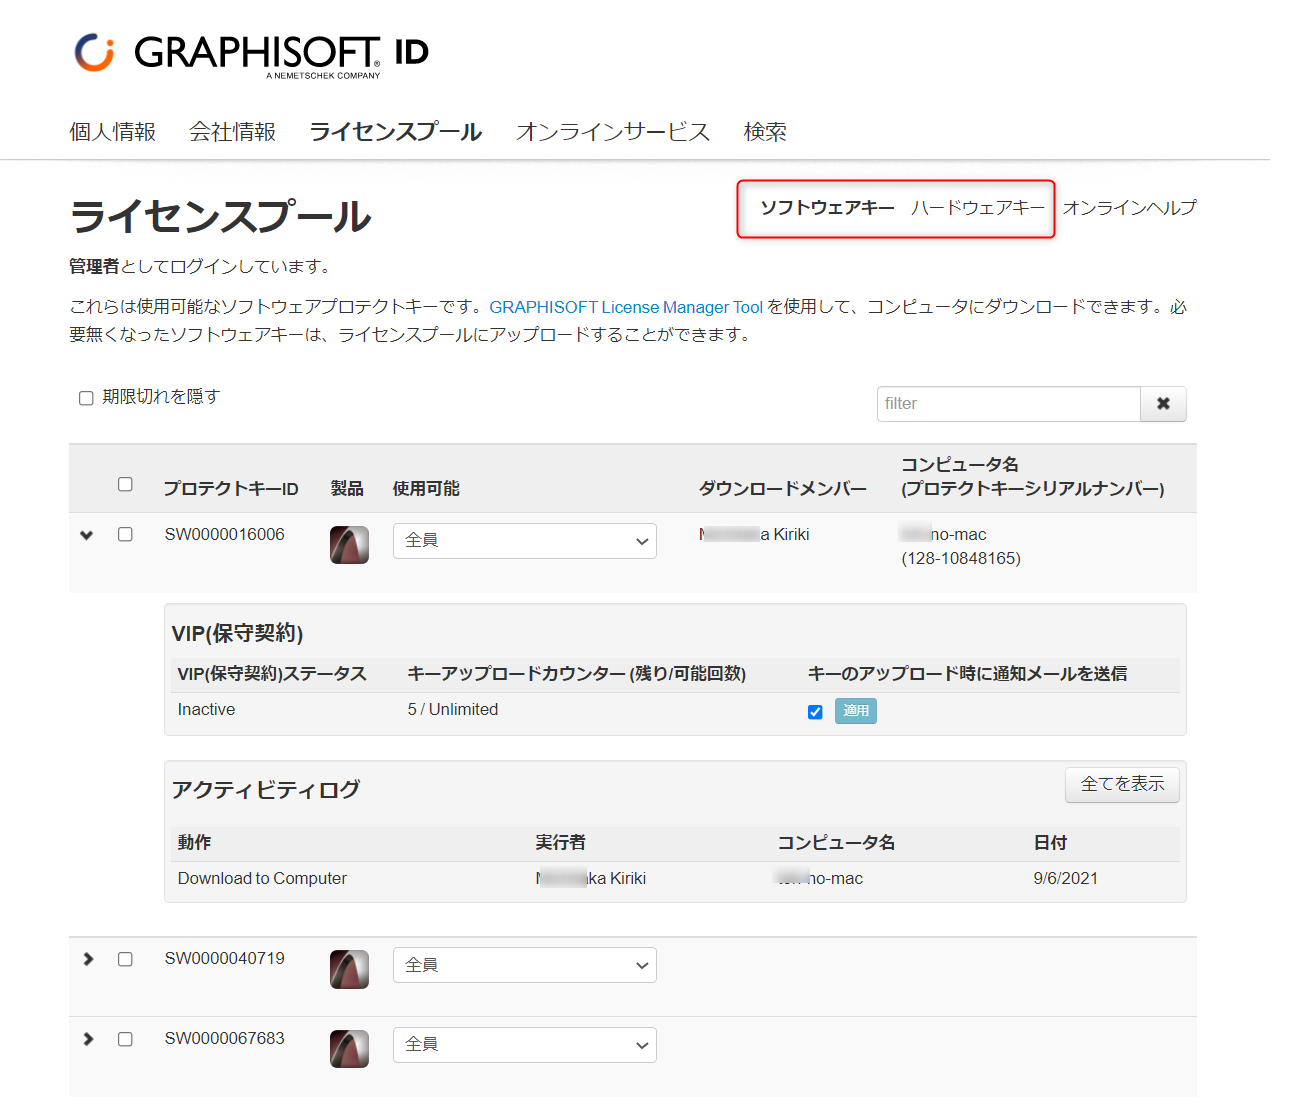Expand the SW0000067683 row
Screen dimensions: 1307x1118
(88, 1039)
